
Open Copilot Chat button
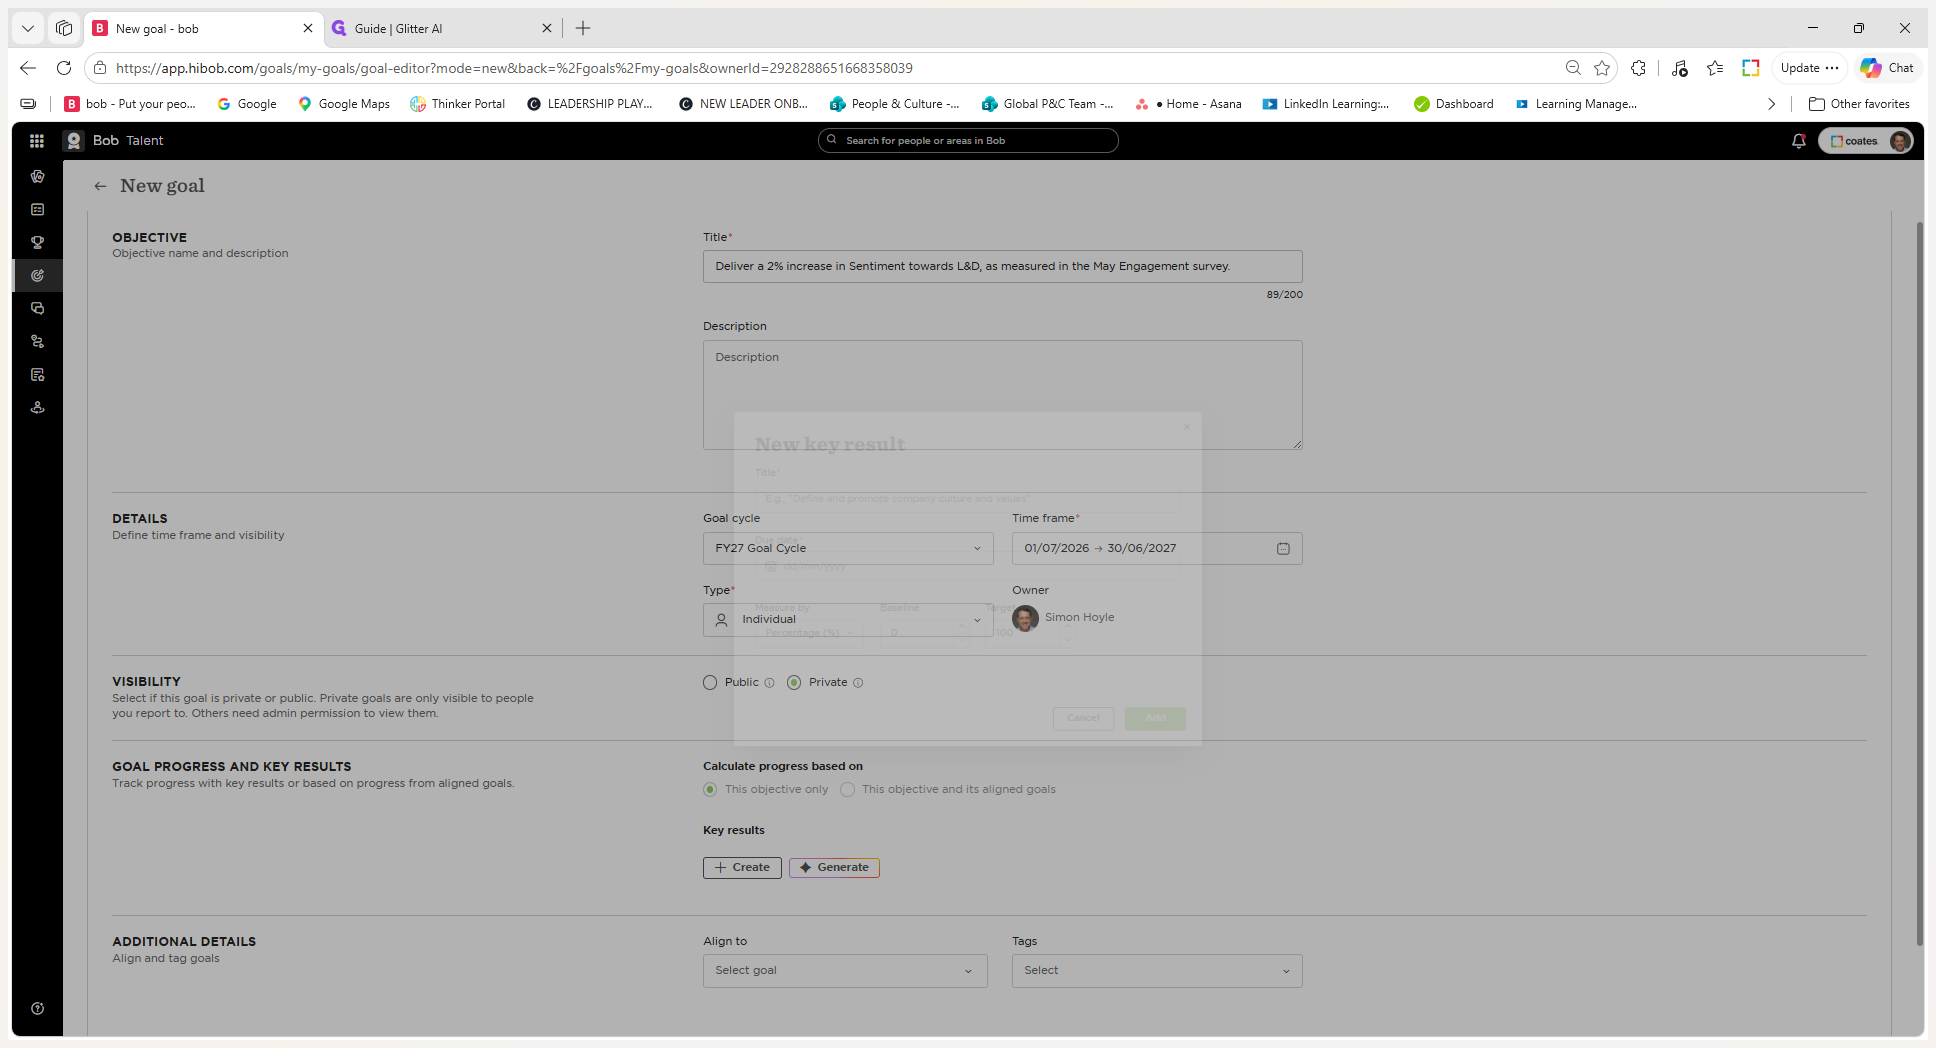tap(1887, 68)
